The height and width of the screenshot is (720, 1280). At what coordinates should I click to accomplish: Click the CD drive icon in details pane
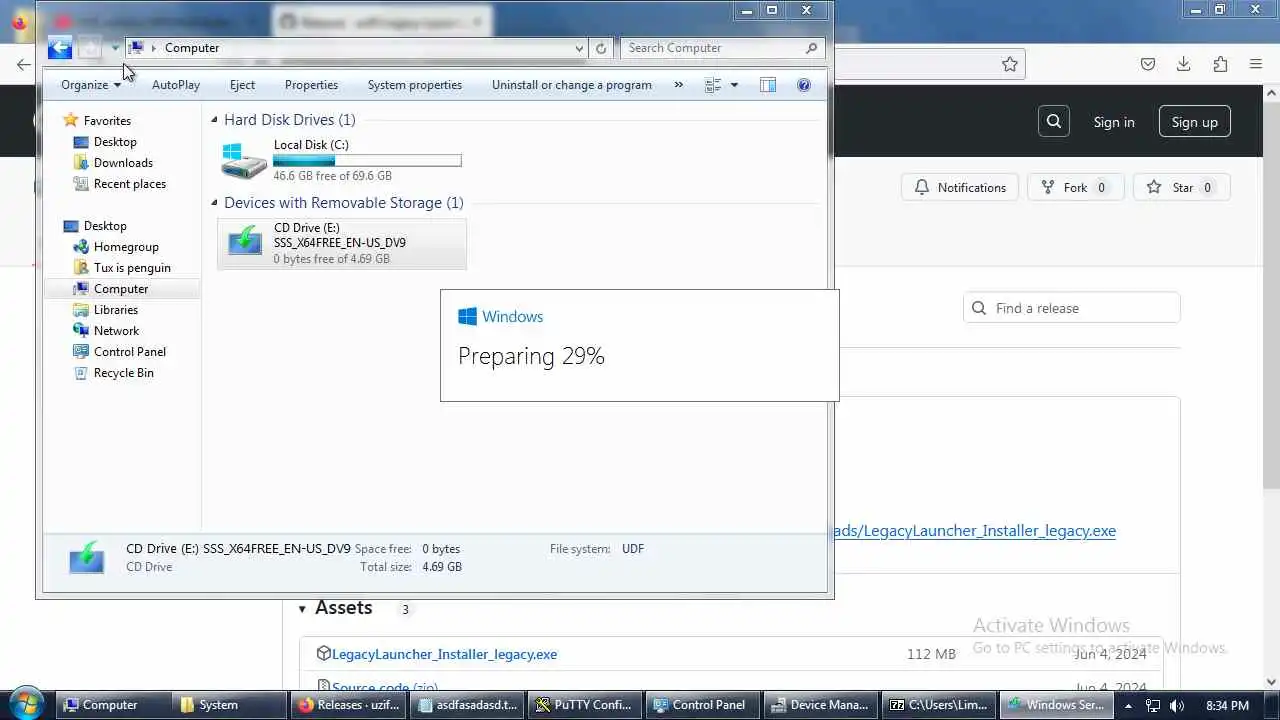click(x=86, y=557)
